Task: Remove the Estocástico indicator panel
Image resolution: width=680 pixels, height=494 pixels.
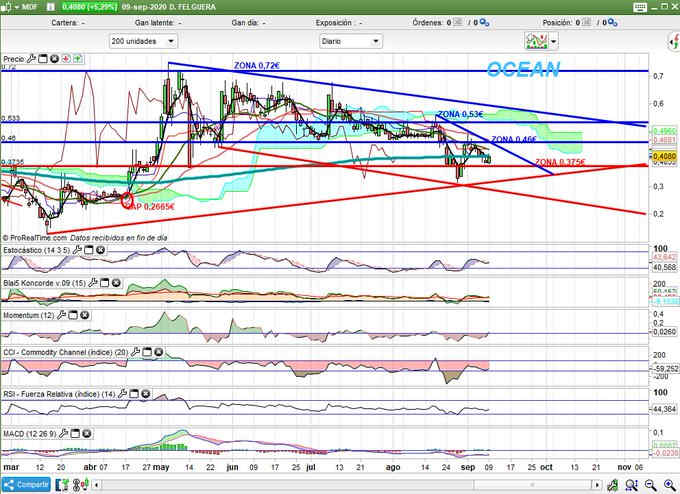Action: [x=100, y=249]
